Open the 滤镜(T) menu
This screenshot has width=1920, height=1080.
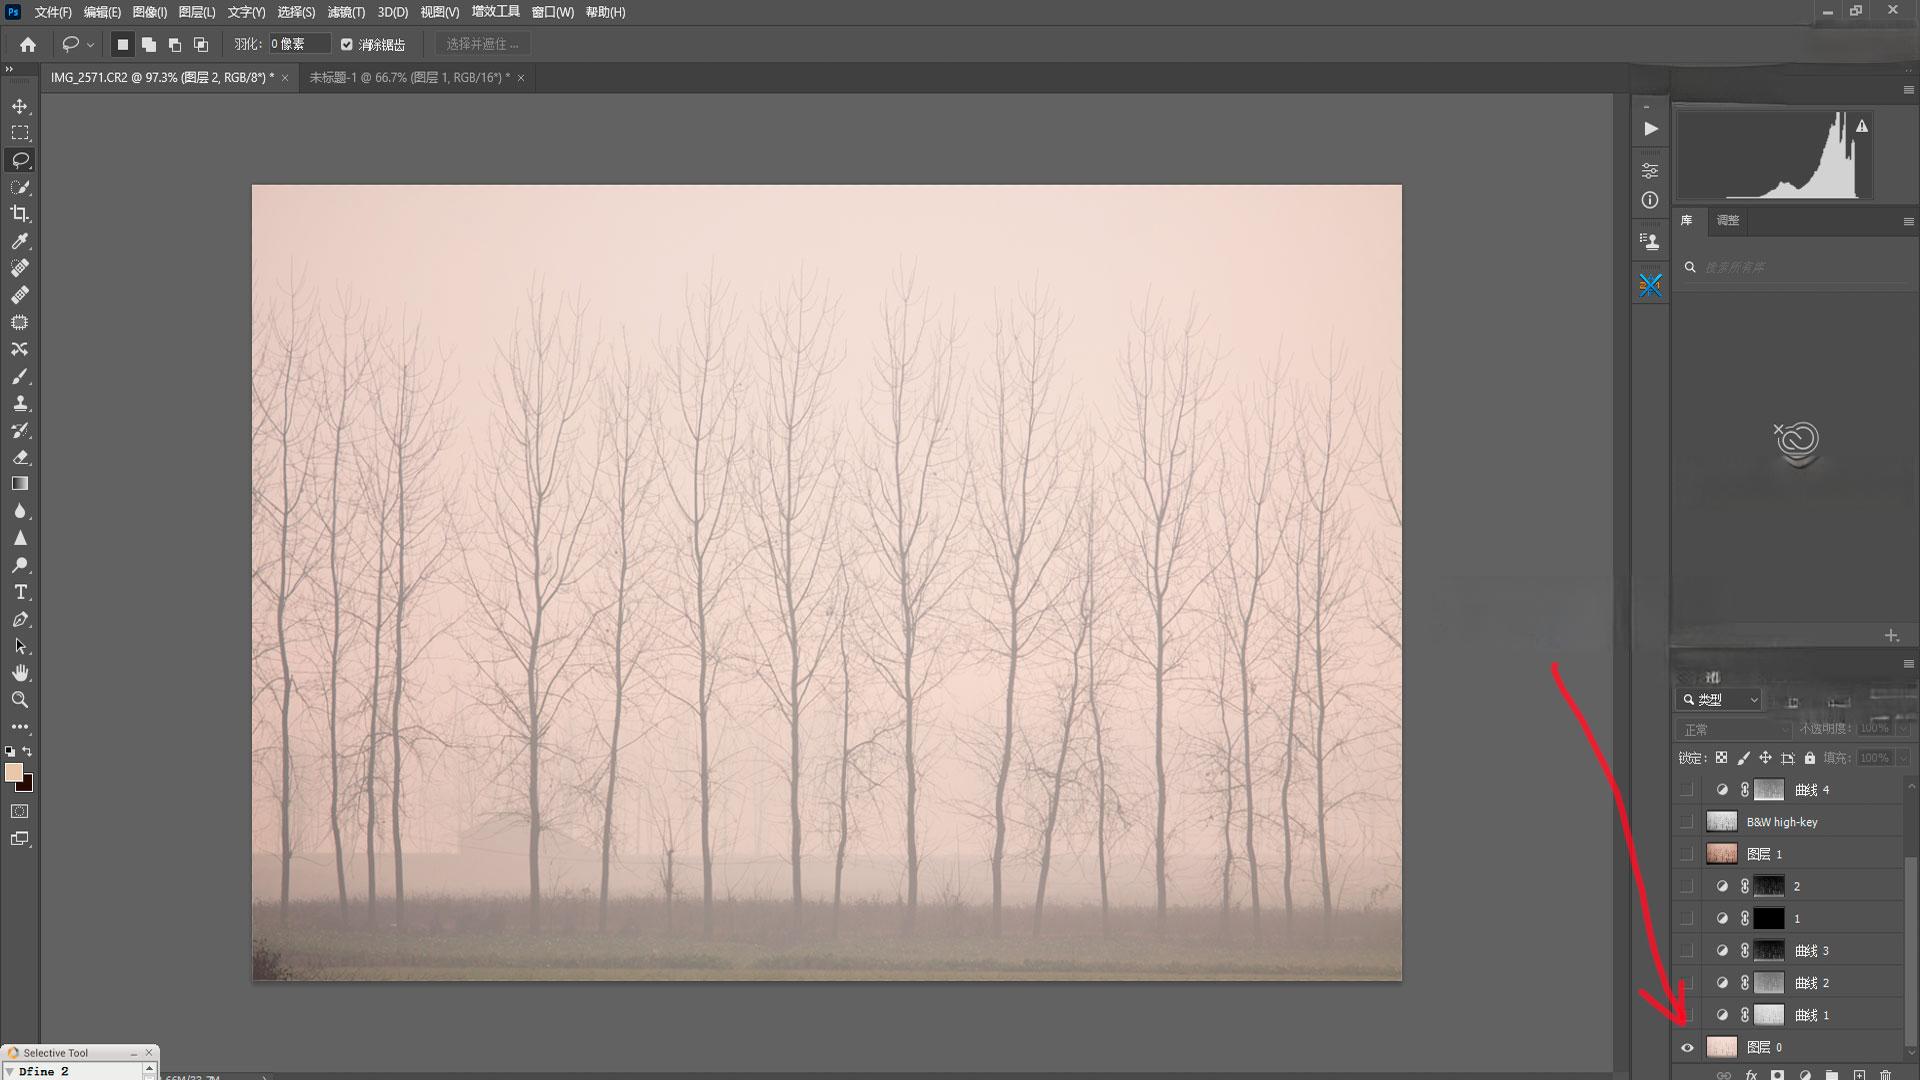coord(346,12)
